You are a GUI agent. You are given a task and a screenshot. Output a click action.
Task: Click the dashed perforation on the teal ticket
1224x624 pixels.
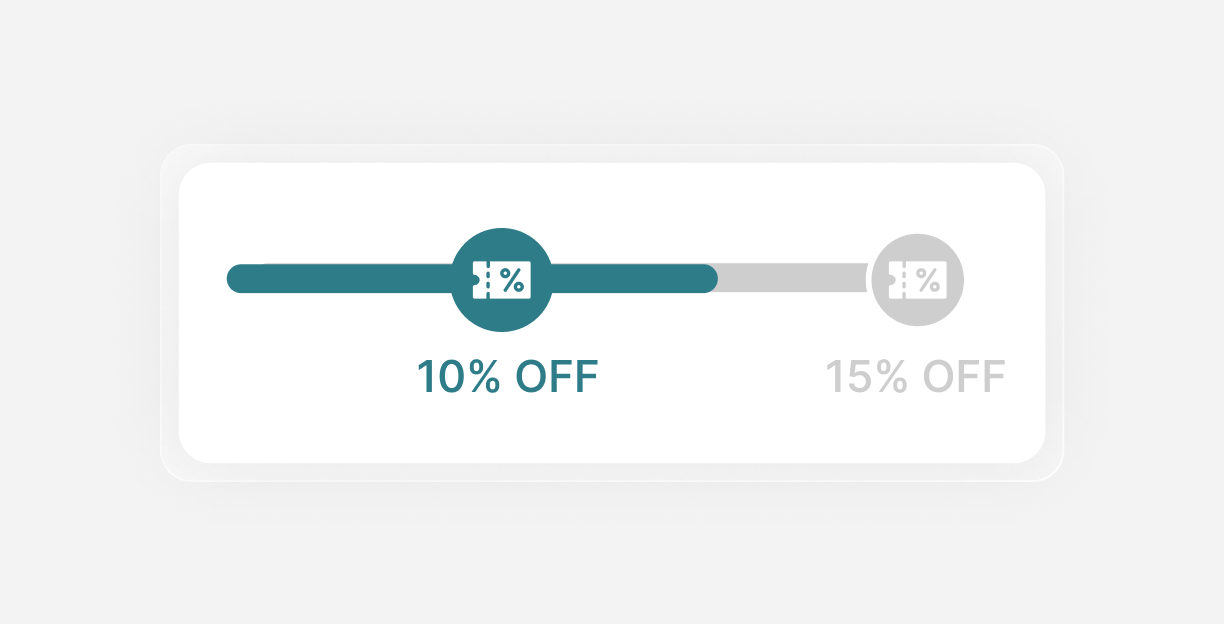click(x=488, y=280)
